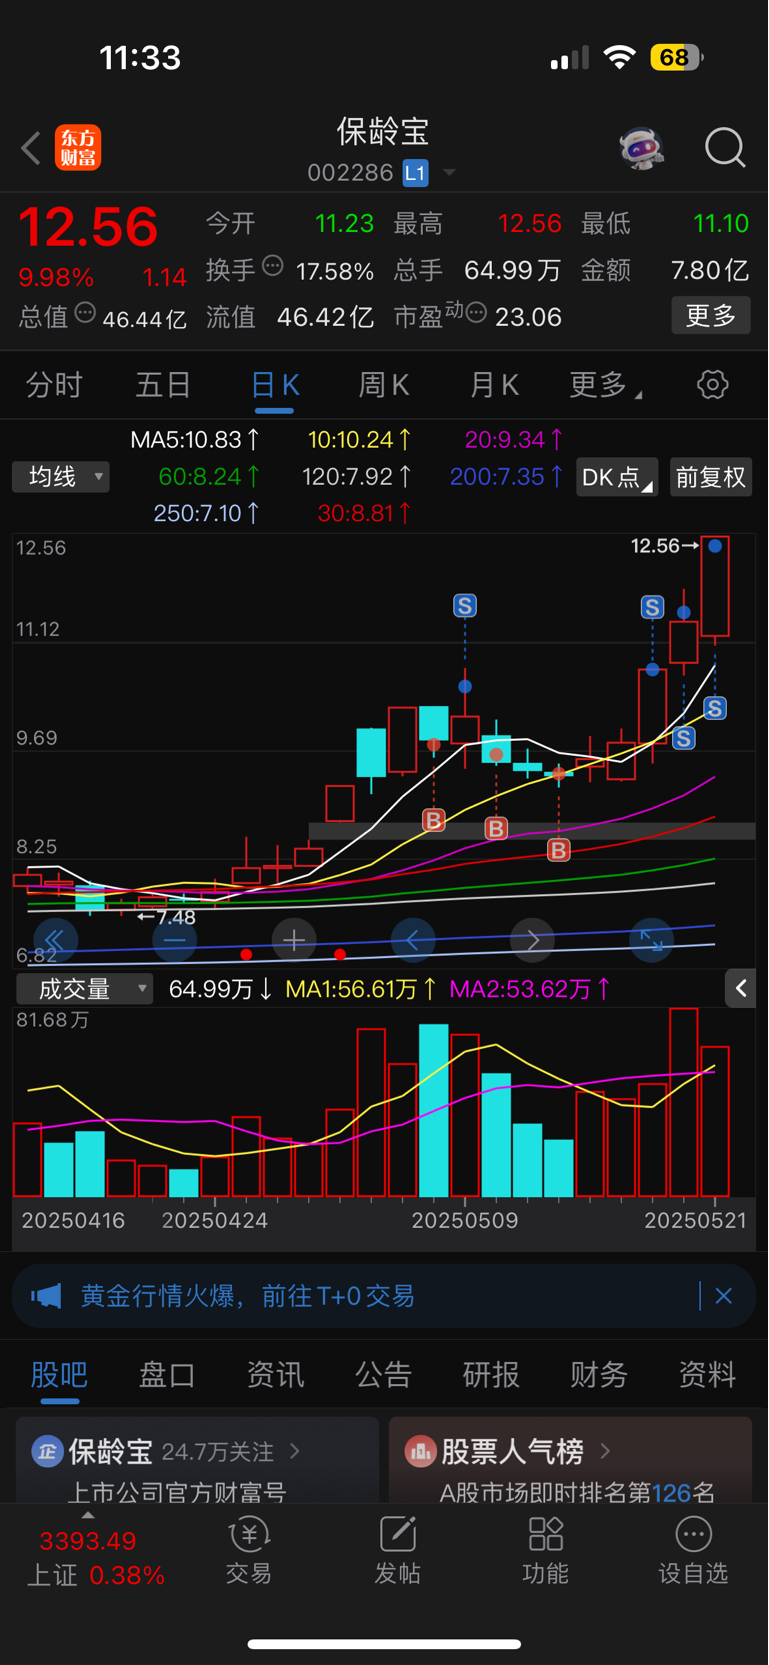Select the 股吧 tab
This screenshot has height=1665, width=769.
coord(59,1375)
